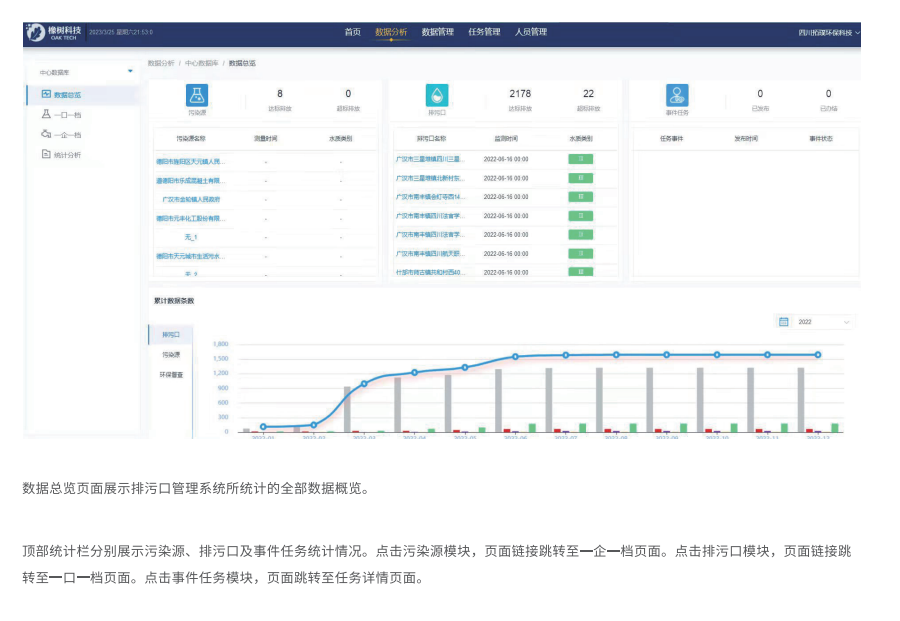
Task: Open the 四川拓璞环保科技 account dropdown
Action: click(828, 33)
